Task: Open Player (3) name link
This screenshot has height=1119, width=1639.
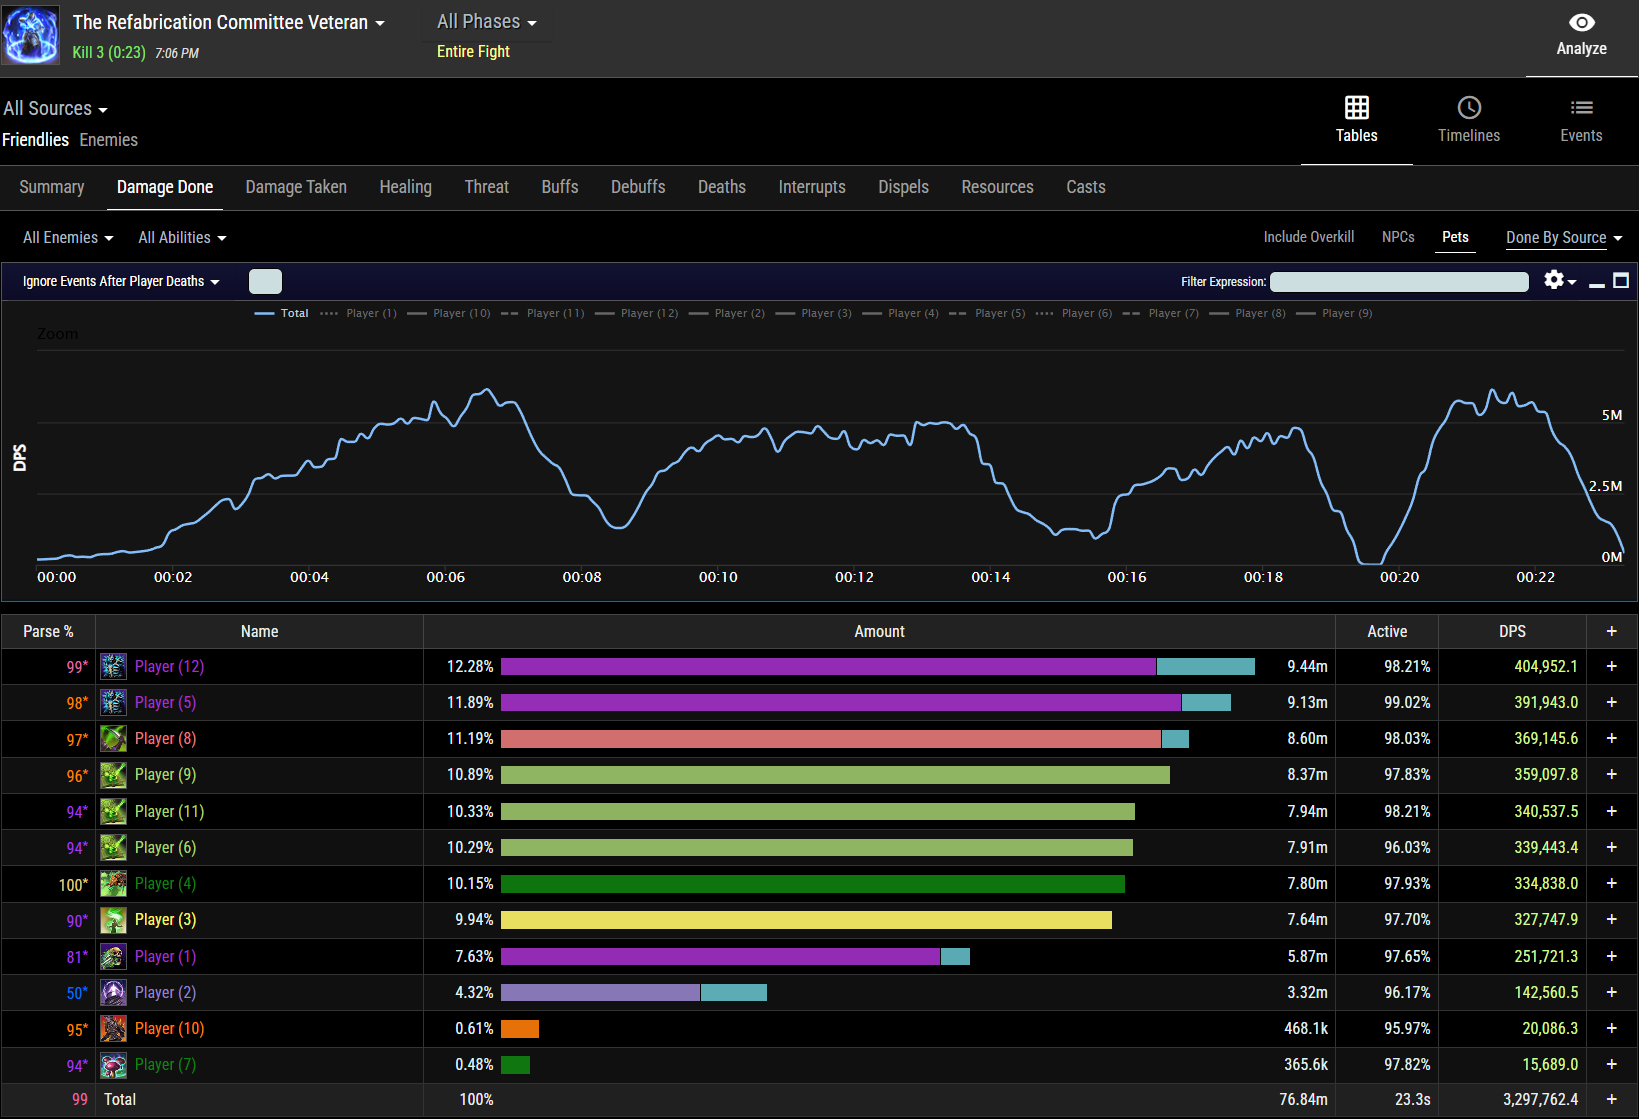Action: click(x=165, y=920)
